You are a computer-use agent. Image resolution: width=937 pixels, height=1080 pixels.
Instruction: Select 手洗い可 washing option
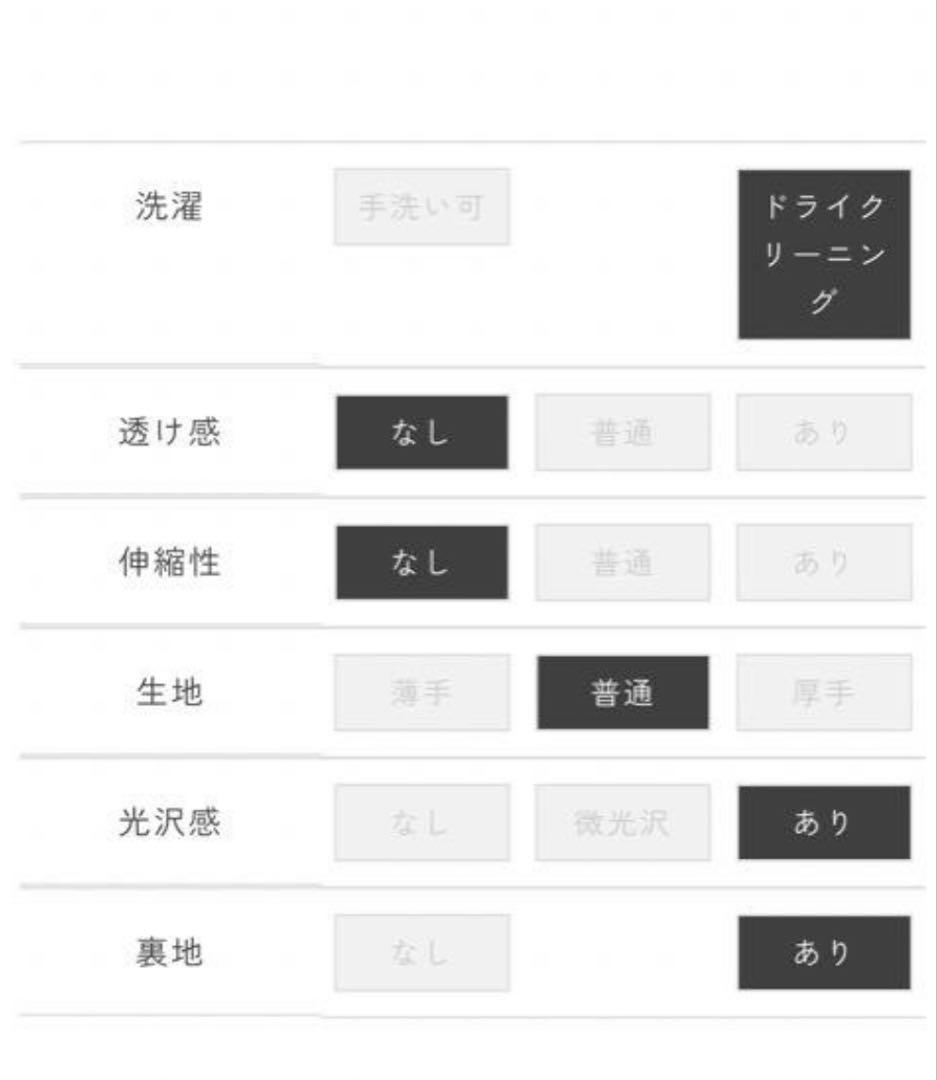[x=422, y=207]
